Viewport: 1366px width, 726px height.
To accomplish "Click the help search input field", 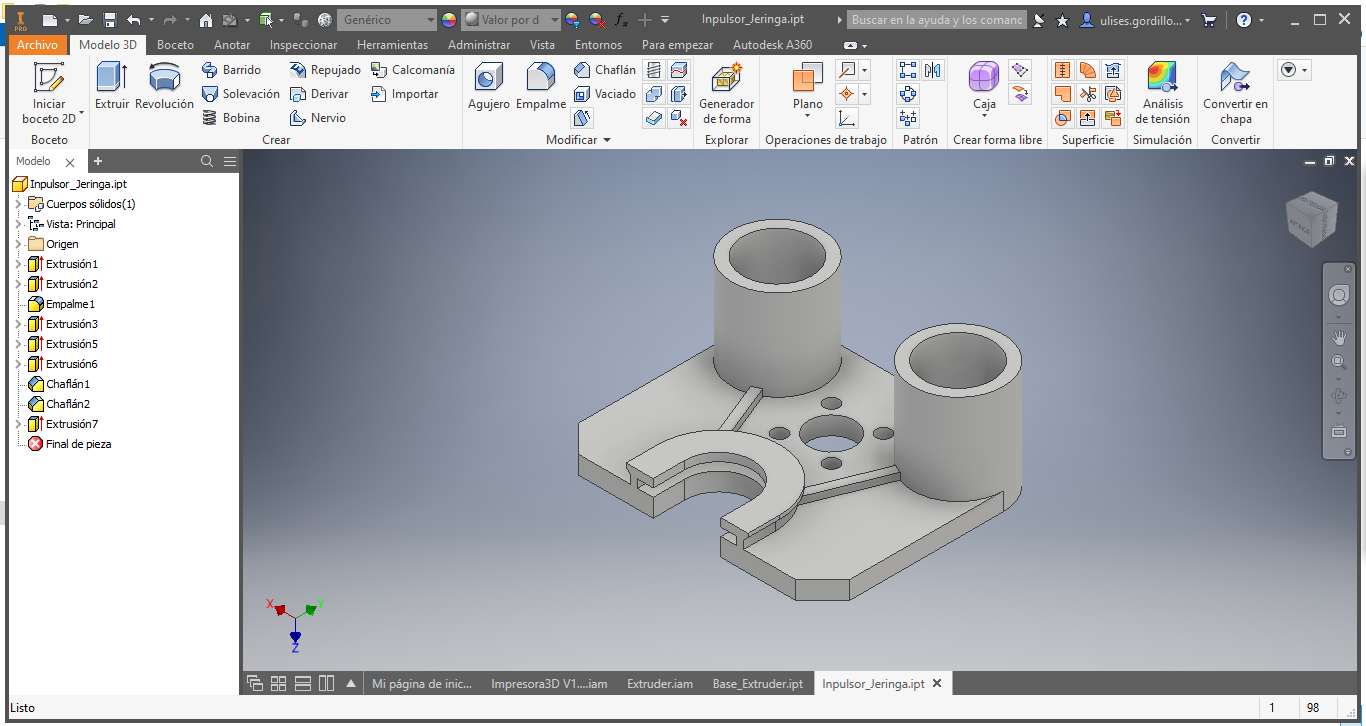I will (936, 20).
